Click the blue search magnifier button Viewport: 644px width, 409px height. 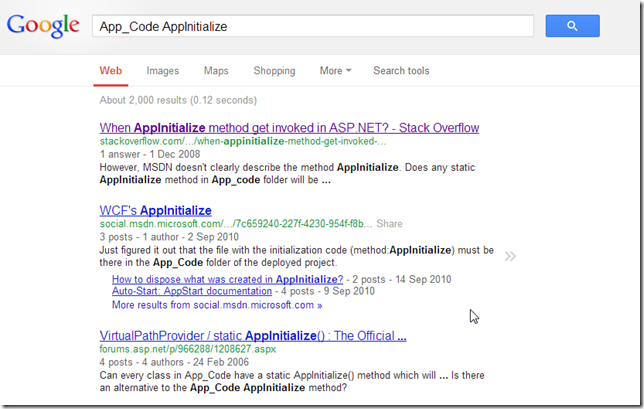tap(573, 26)
